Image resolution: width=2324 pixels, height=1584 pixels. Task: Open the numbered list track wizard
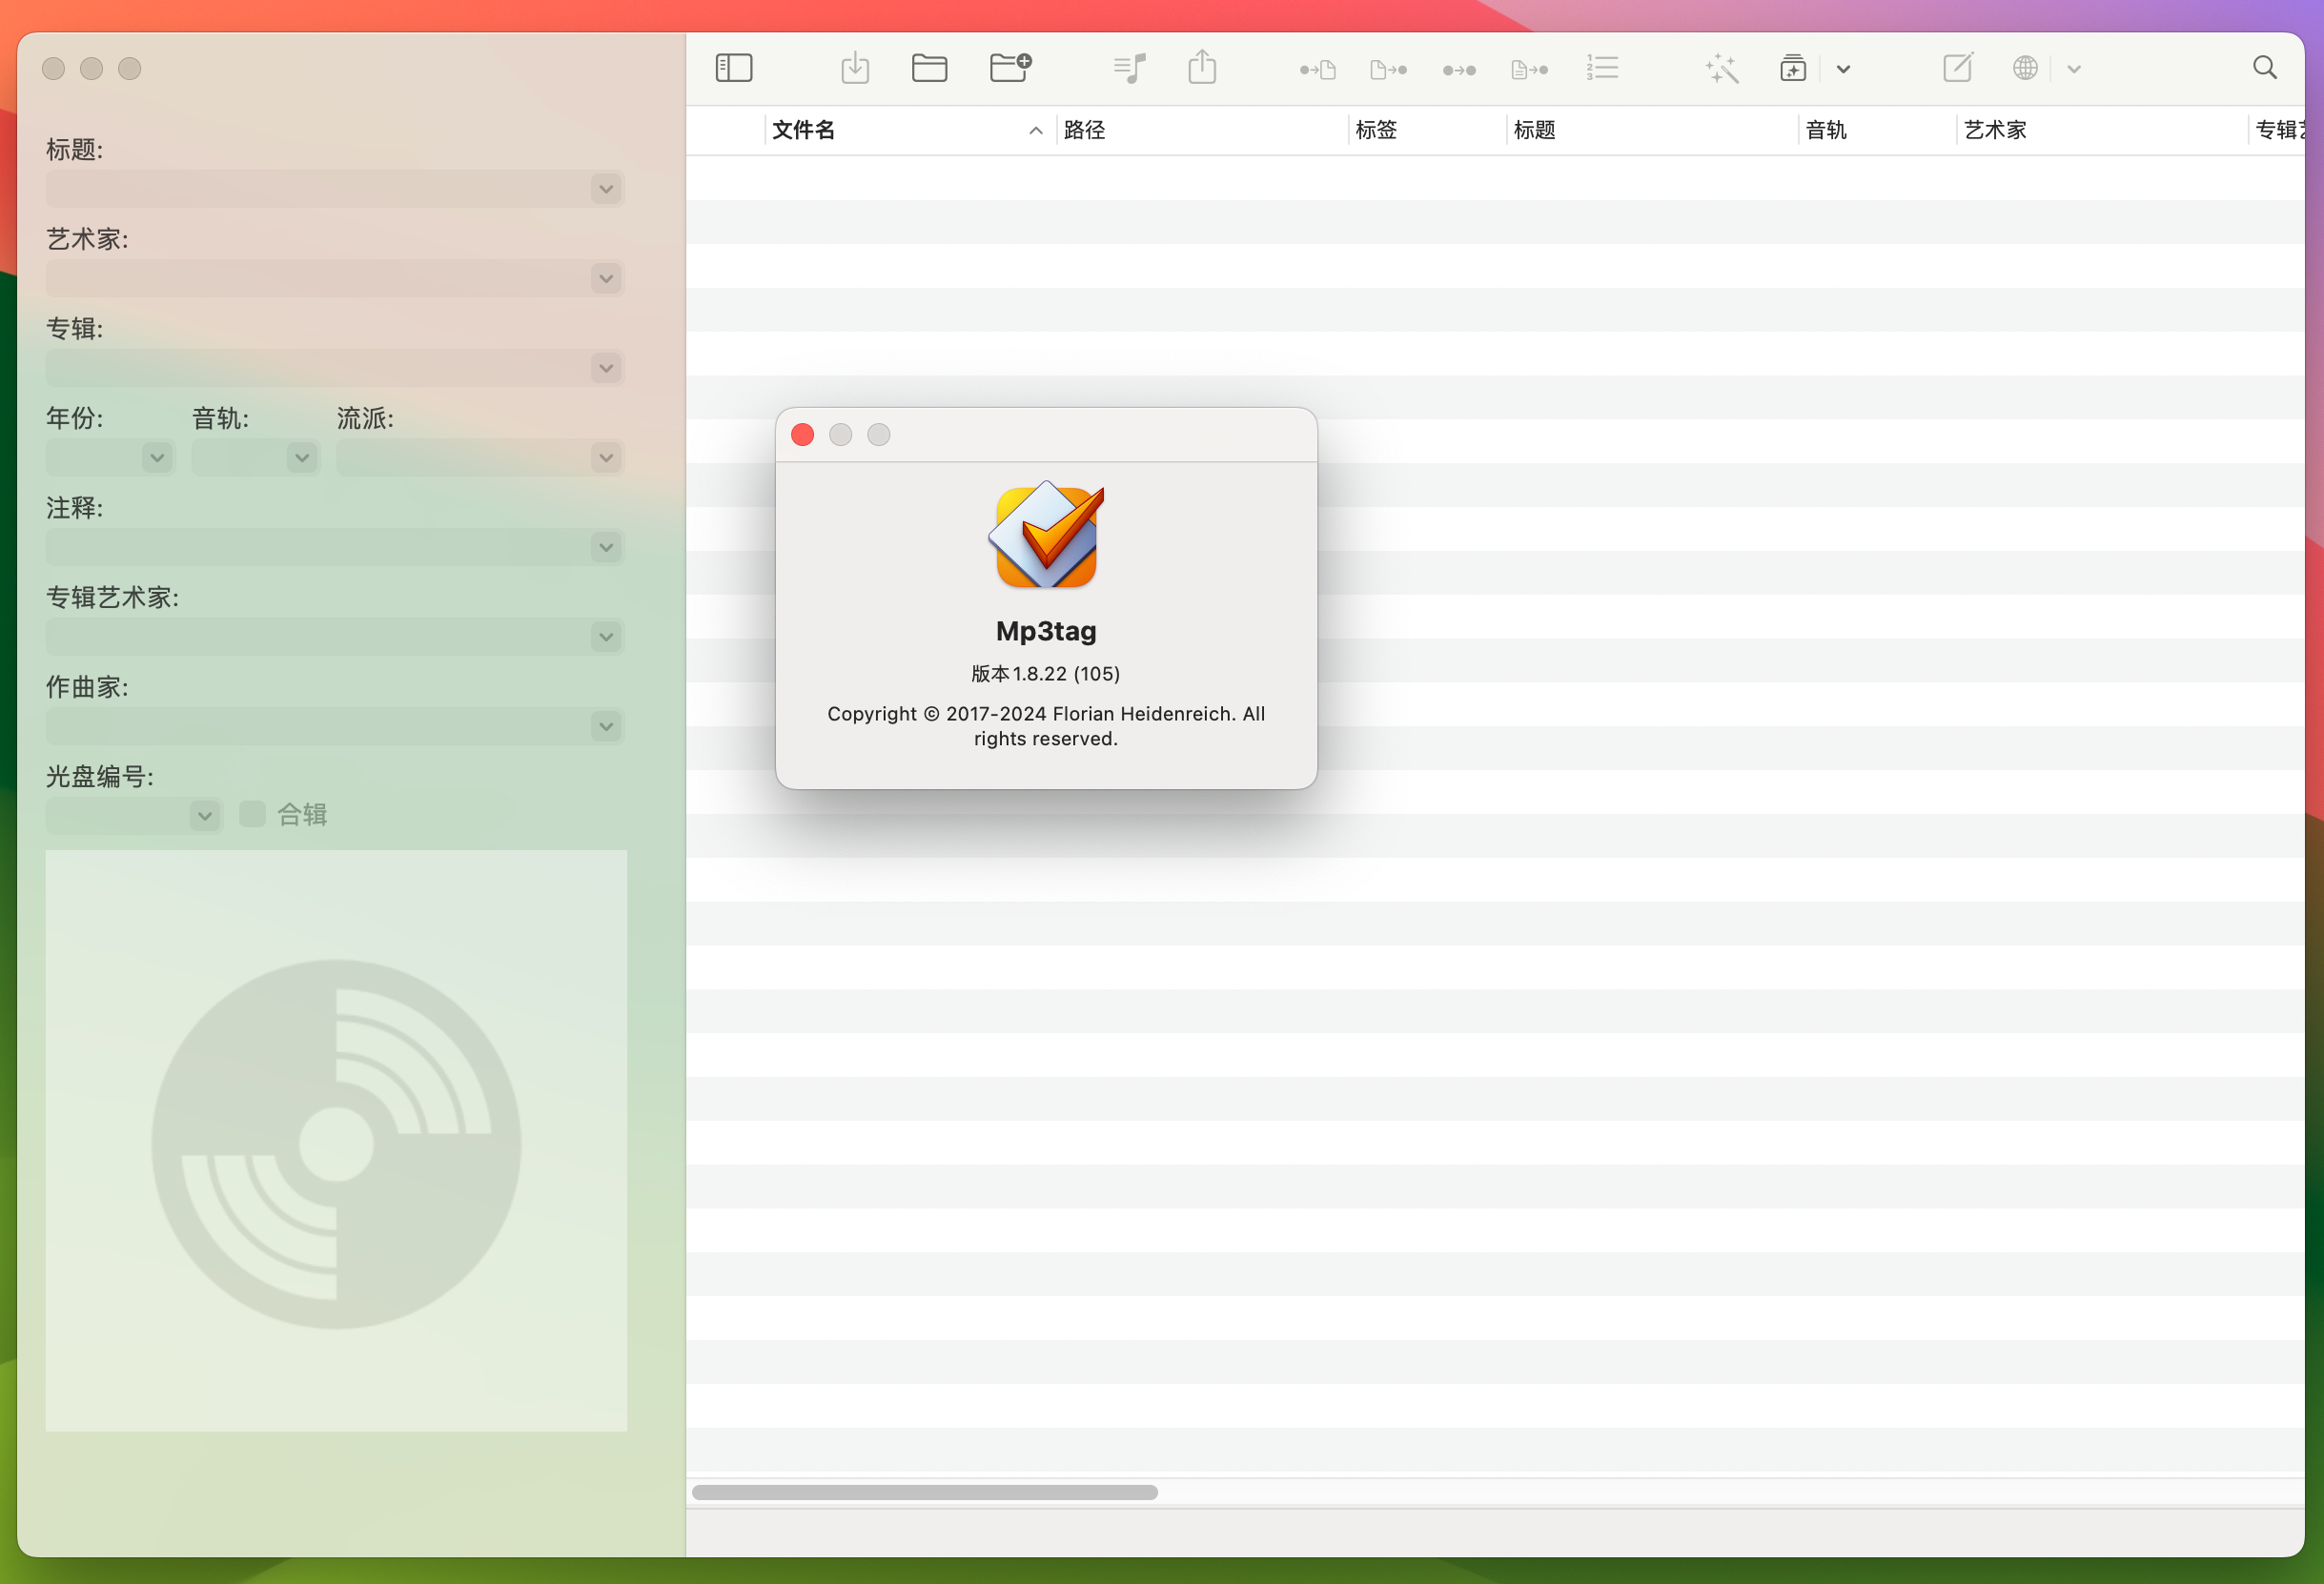1602,68
